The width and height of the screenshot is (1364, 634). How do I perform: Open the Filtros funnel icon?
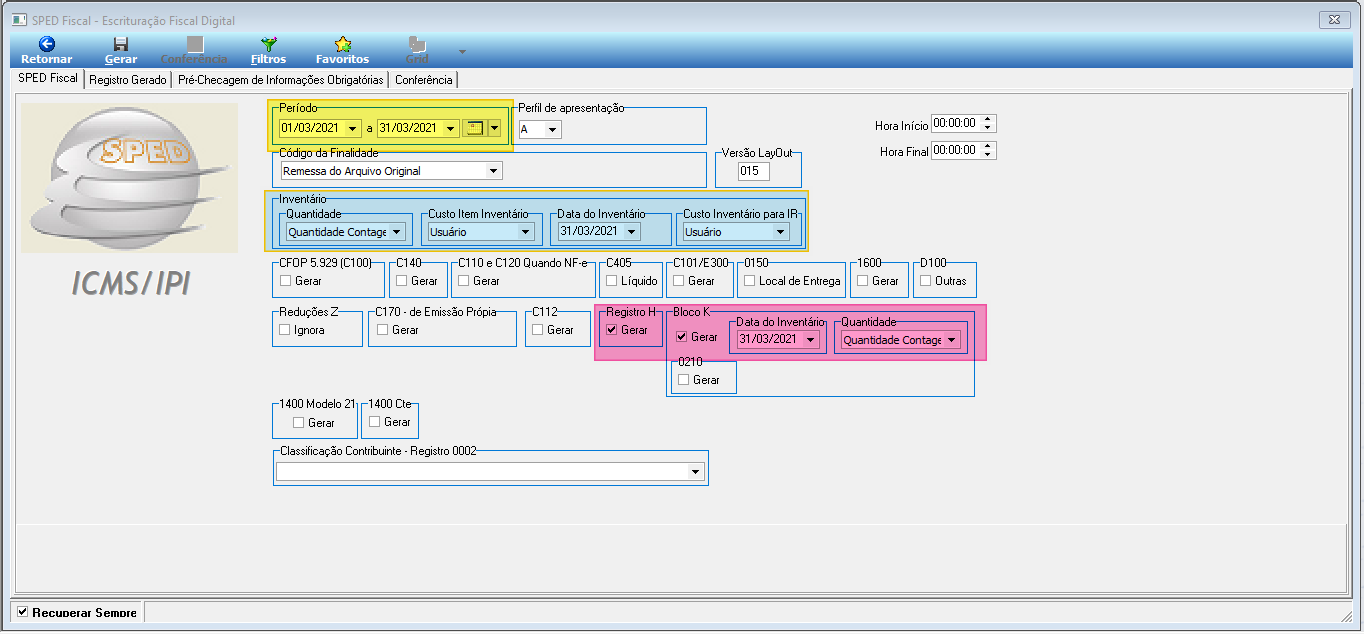[268, 44]
